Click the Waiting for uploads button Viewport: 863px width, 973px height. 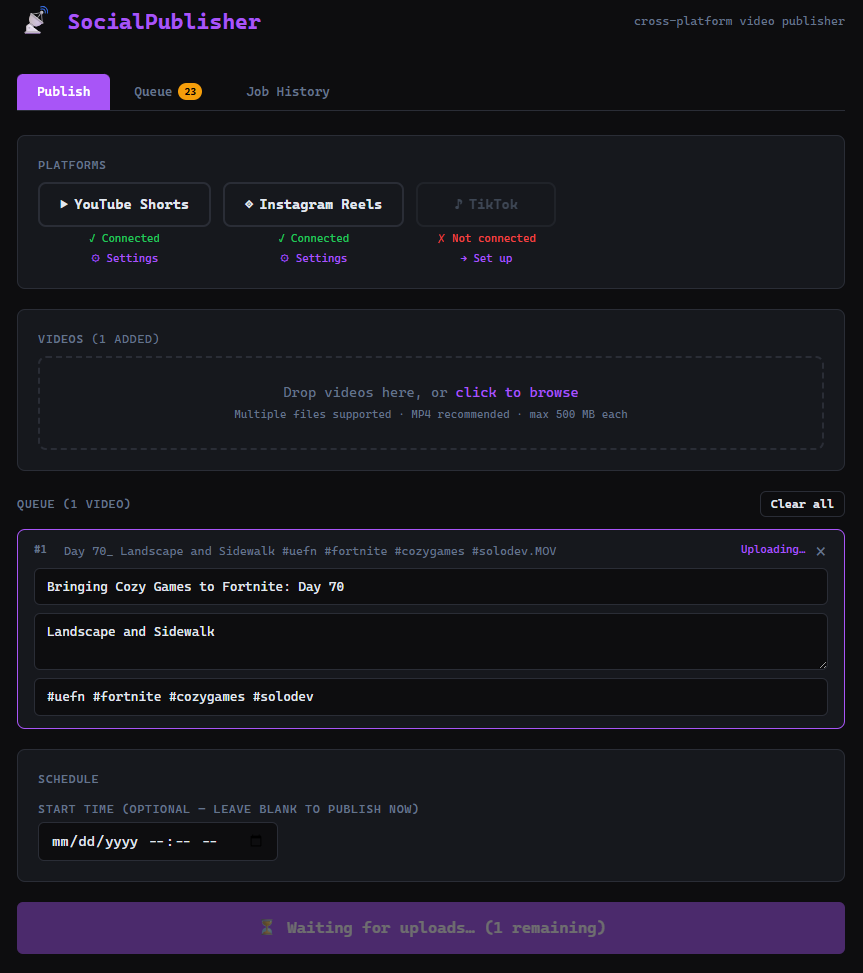pos(430,928)
